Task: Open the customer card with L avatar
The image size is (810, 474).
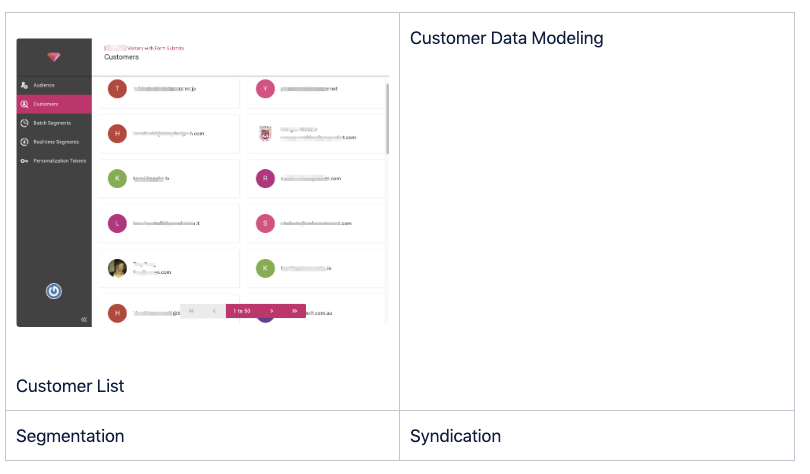Action: point(167,223)
